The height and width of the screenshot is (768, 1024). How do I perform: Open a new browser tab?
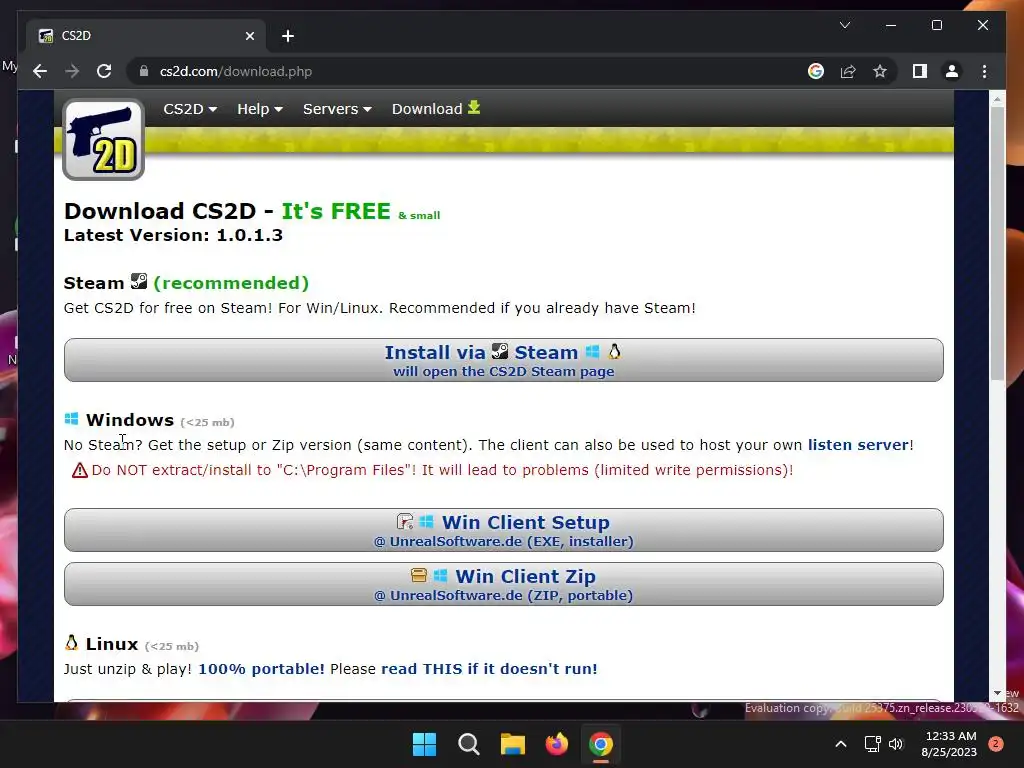288,36
